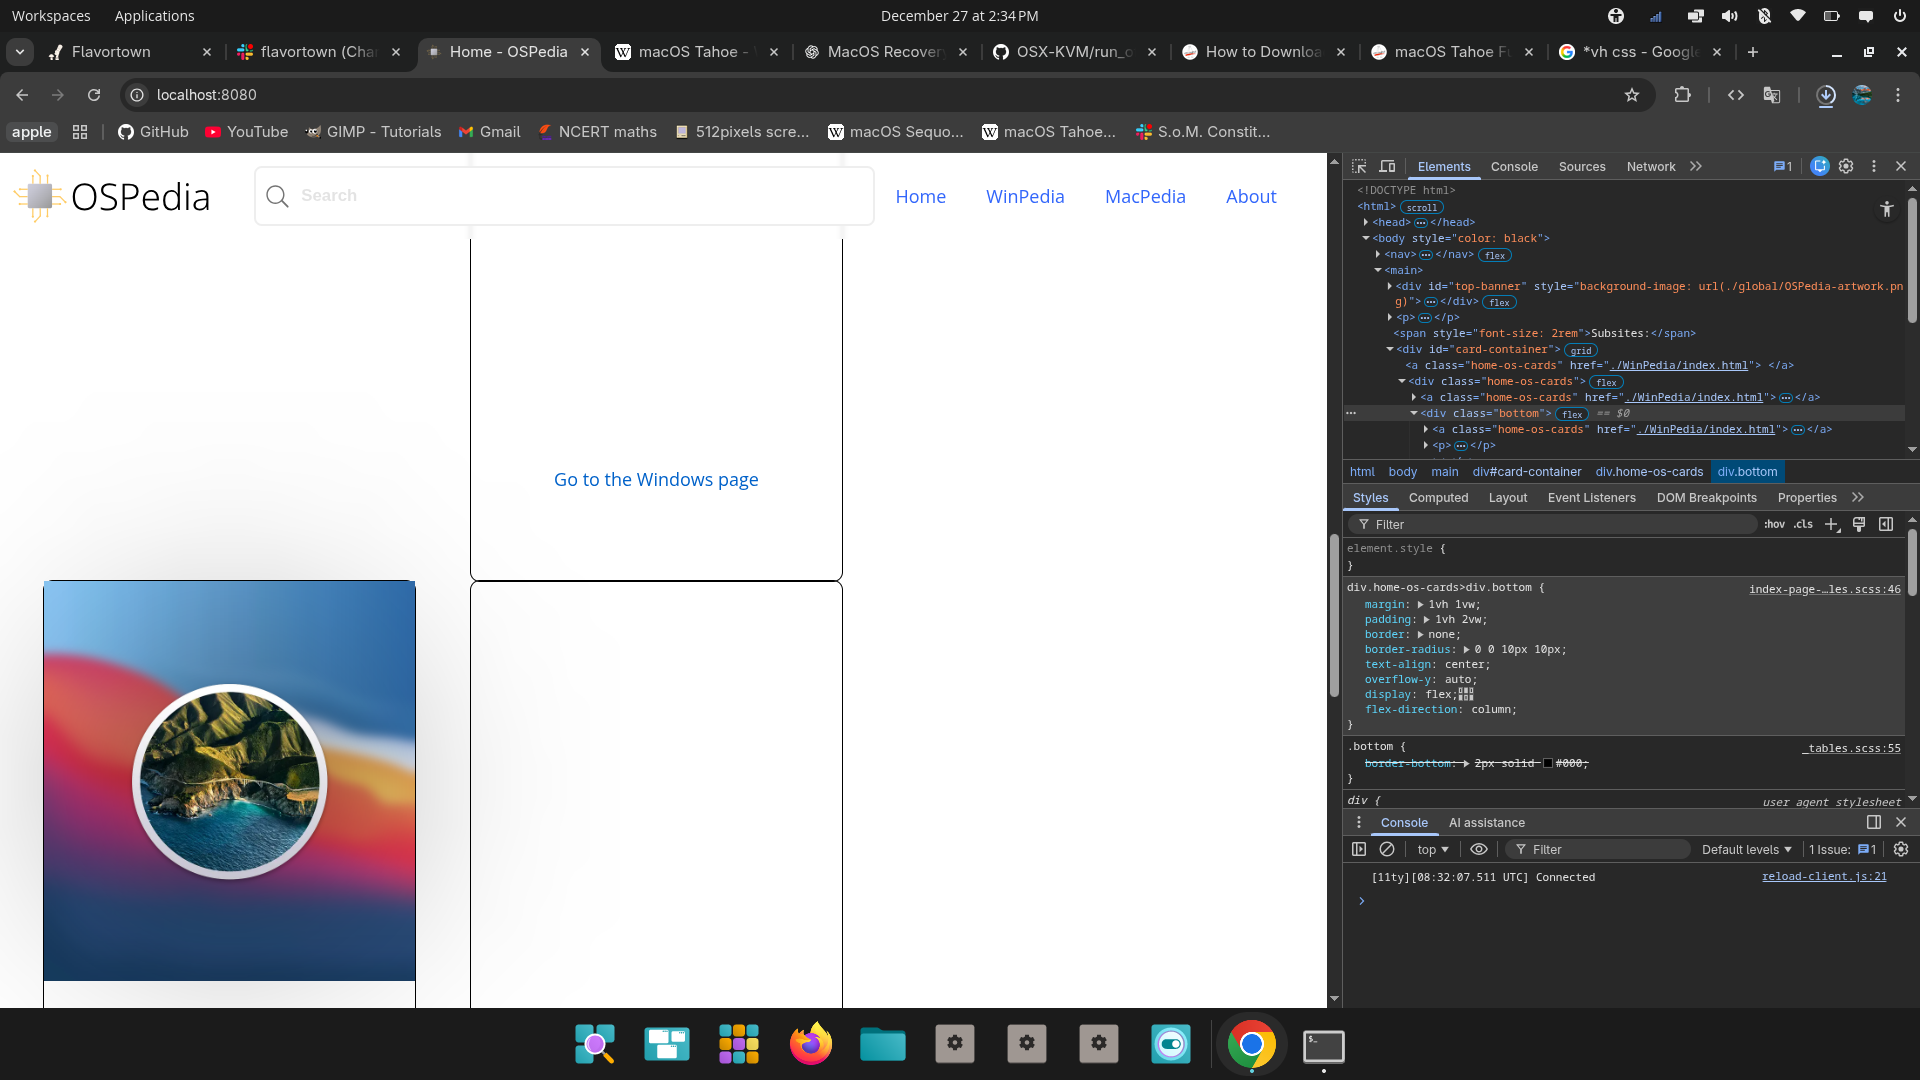Open the Default levels dropdown

coord(1746,849)
